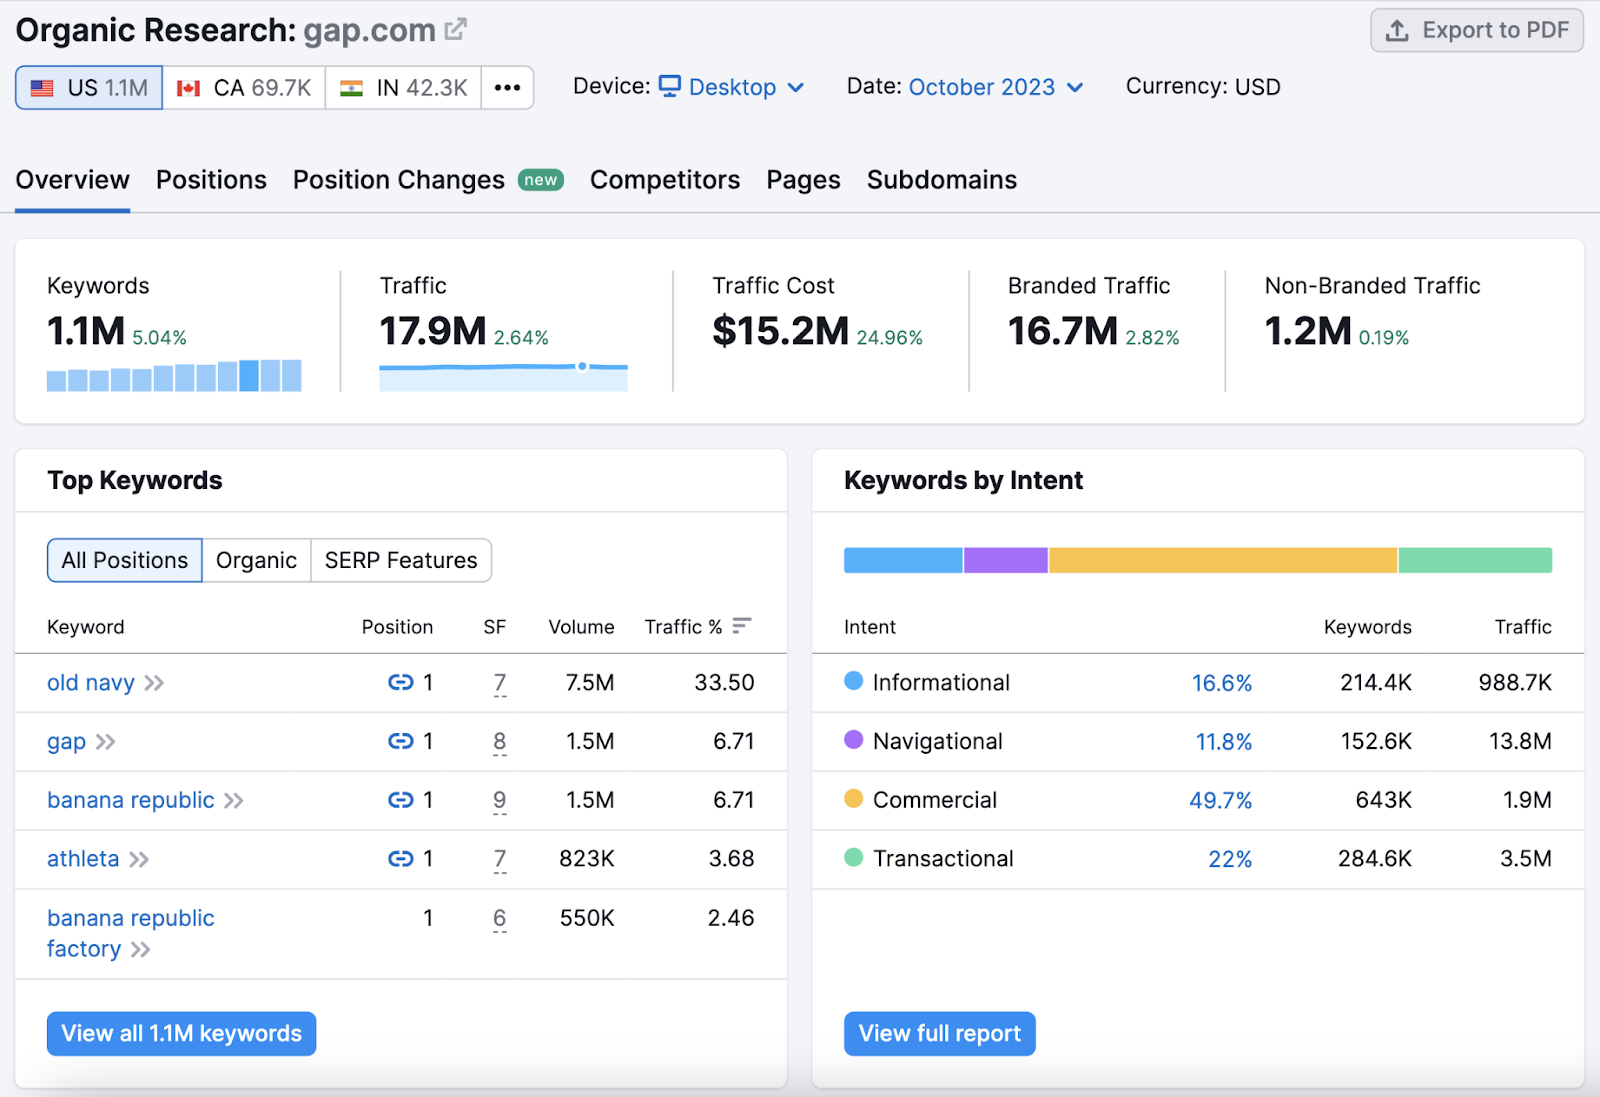Open the Informational intent 16.6% link
1600x1097 pixels.
click(x=1222, y=683)
